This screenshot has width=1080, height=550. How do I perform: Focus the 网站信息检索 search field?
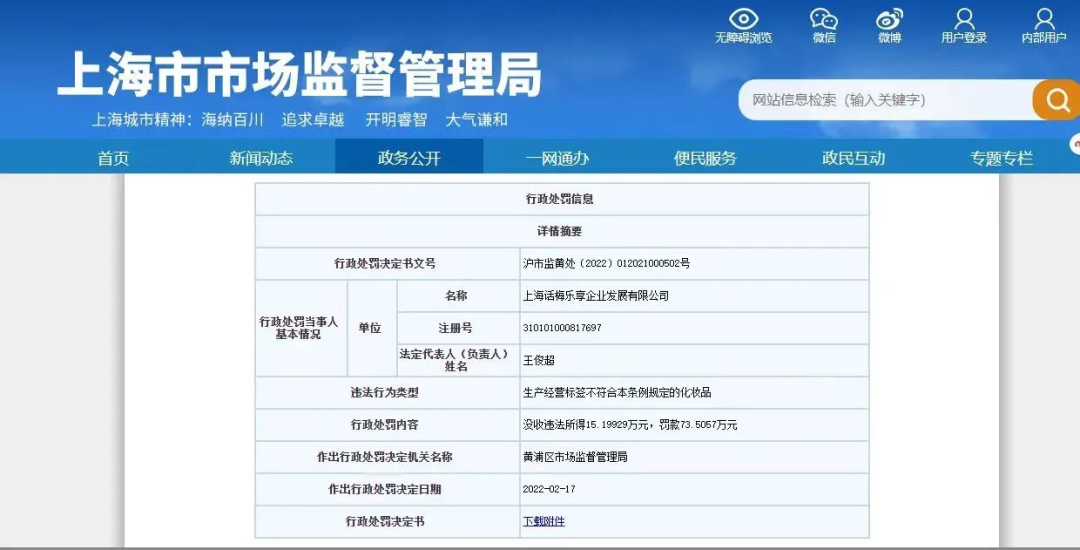click(x=885, y=100)
